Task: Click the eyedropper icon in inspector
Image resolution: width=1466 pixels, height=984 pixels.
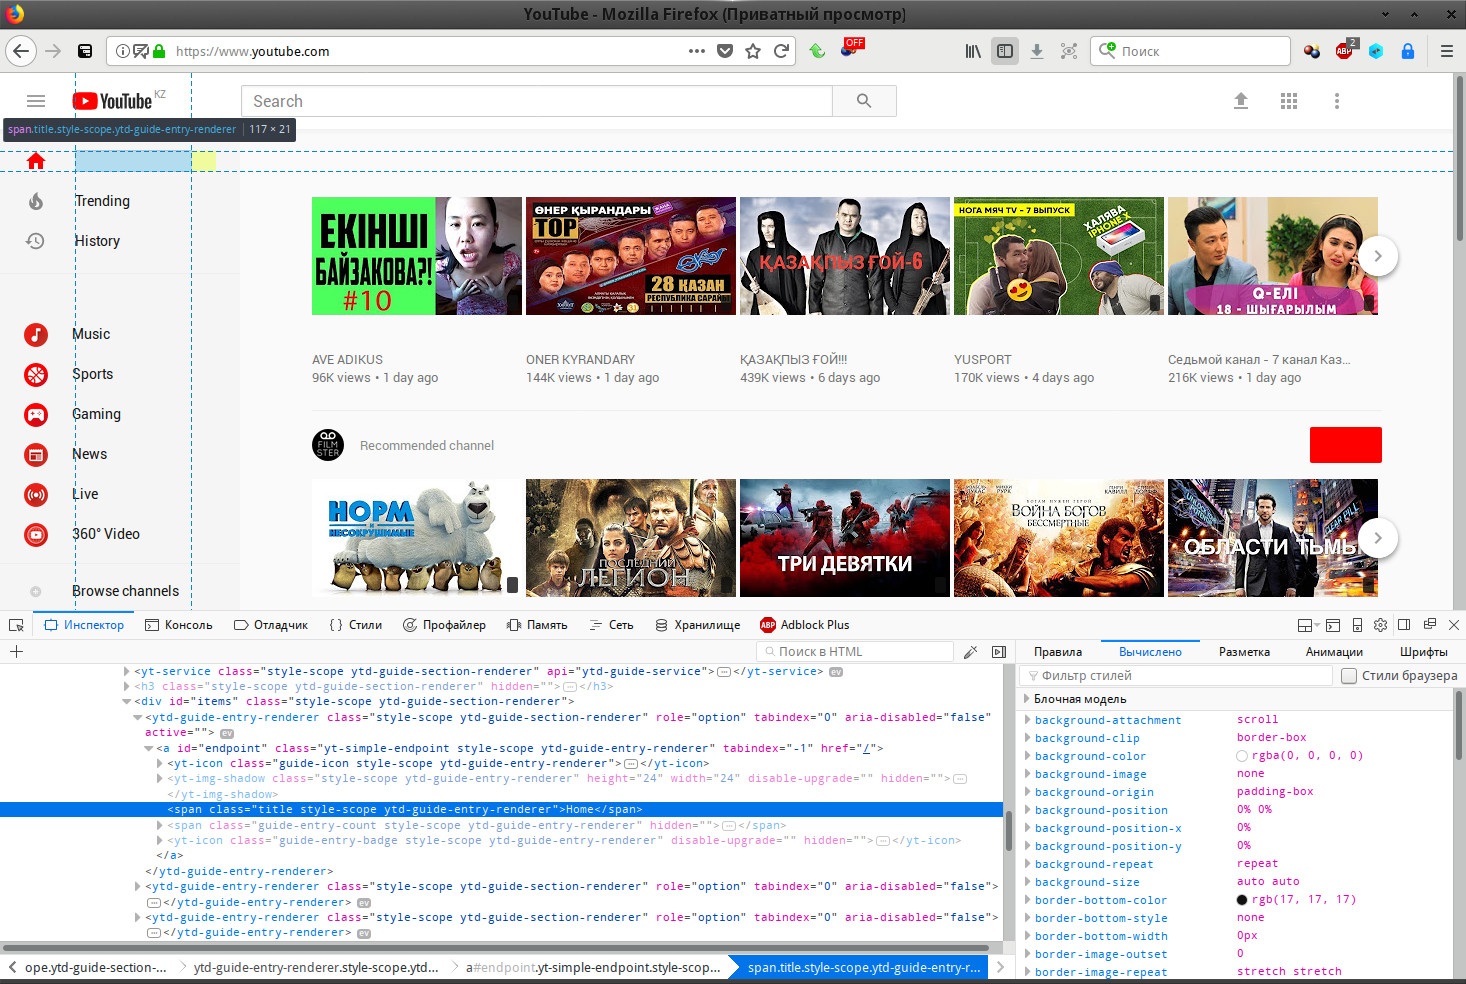Action: coord(969,652)
